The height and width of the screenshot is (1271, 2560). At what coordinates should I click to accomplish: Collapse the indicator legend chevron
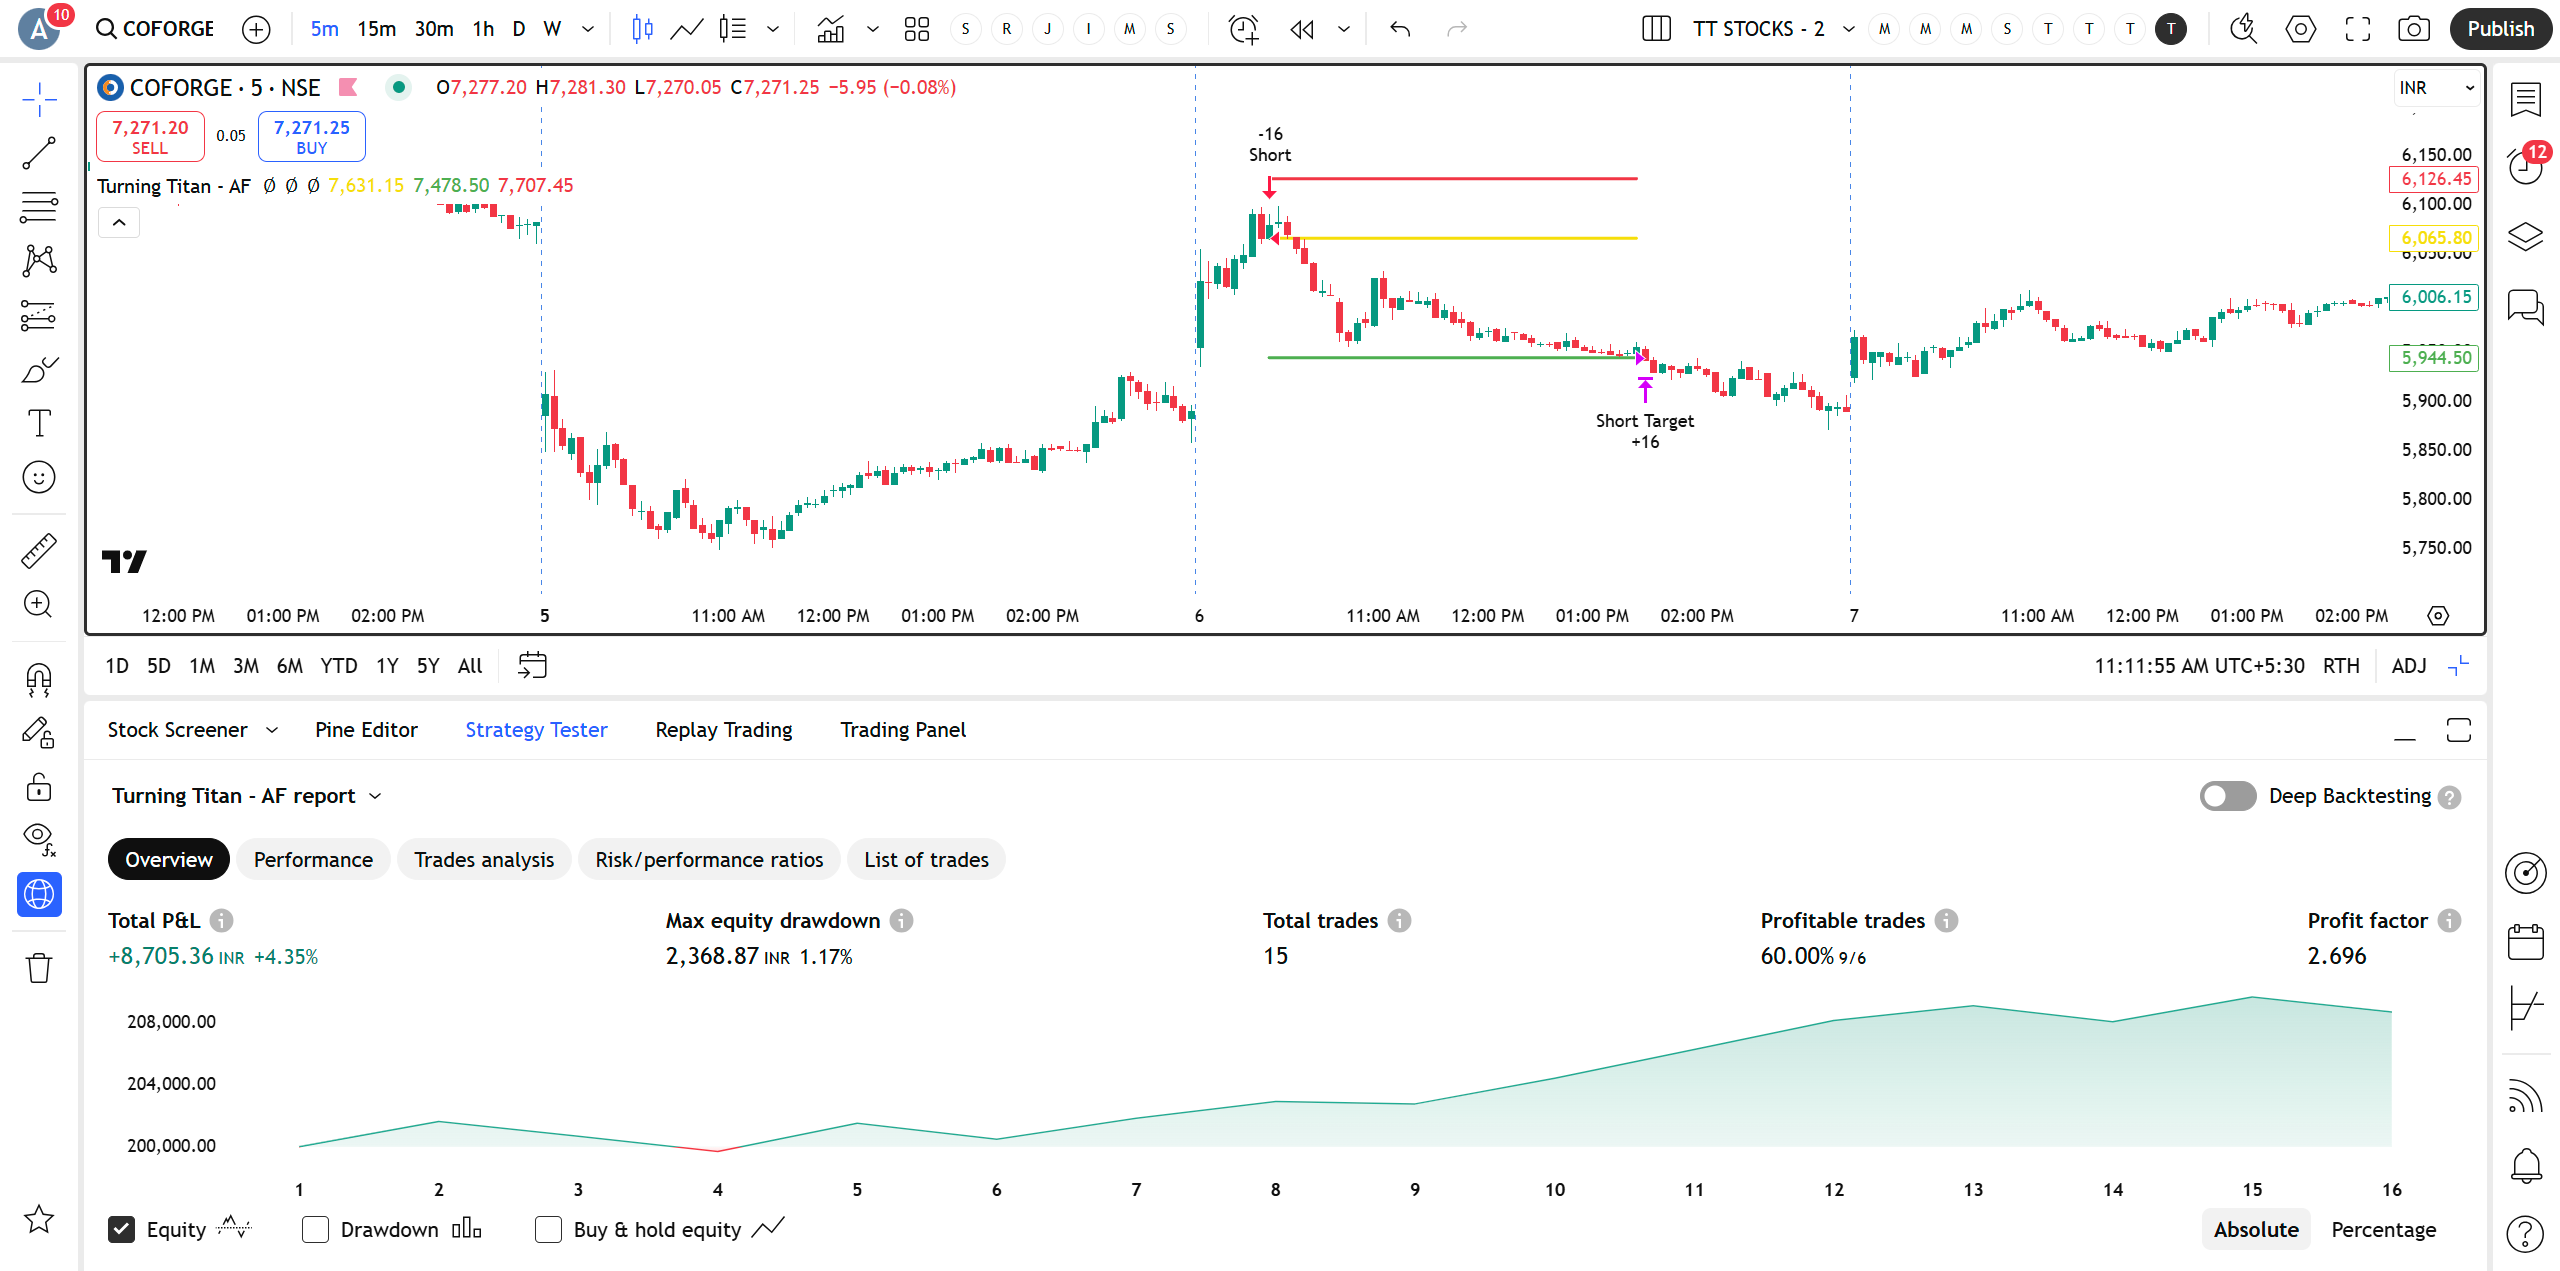tap(119, 222)
